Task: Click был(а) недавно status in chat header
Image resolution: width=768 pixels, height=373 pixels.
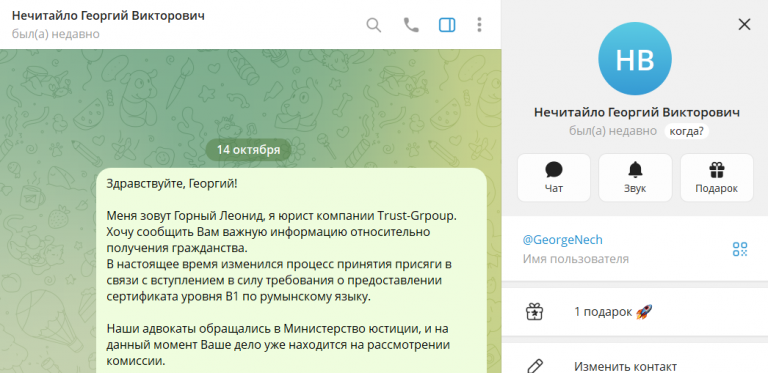Action: click(x=55, y=34)
